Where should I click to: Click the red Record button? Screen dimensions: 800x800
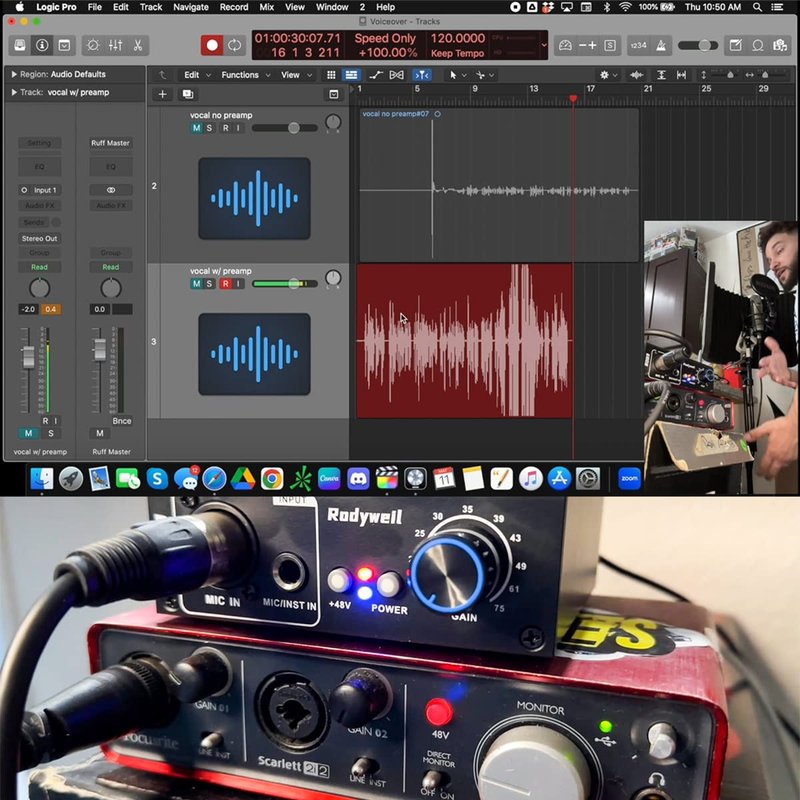pos(212,45)
